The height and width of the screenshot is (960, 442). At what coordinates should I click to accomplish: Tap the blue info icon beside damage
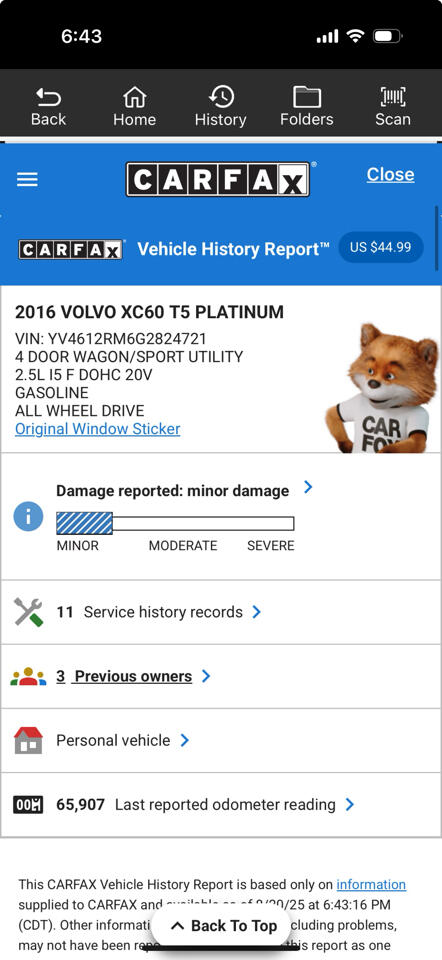(28, 516)
